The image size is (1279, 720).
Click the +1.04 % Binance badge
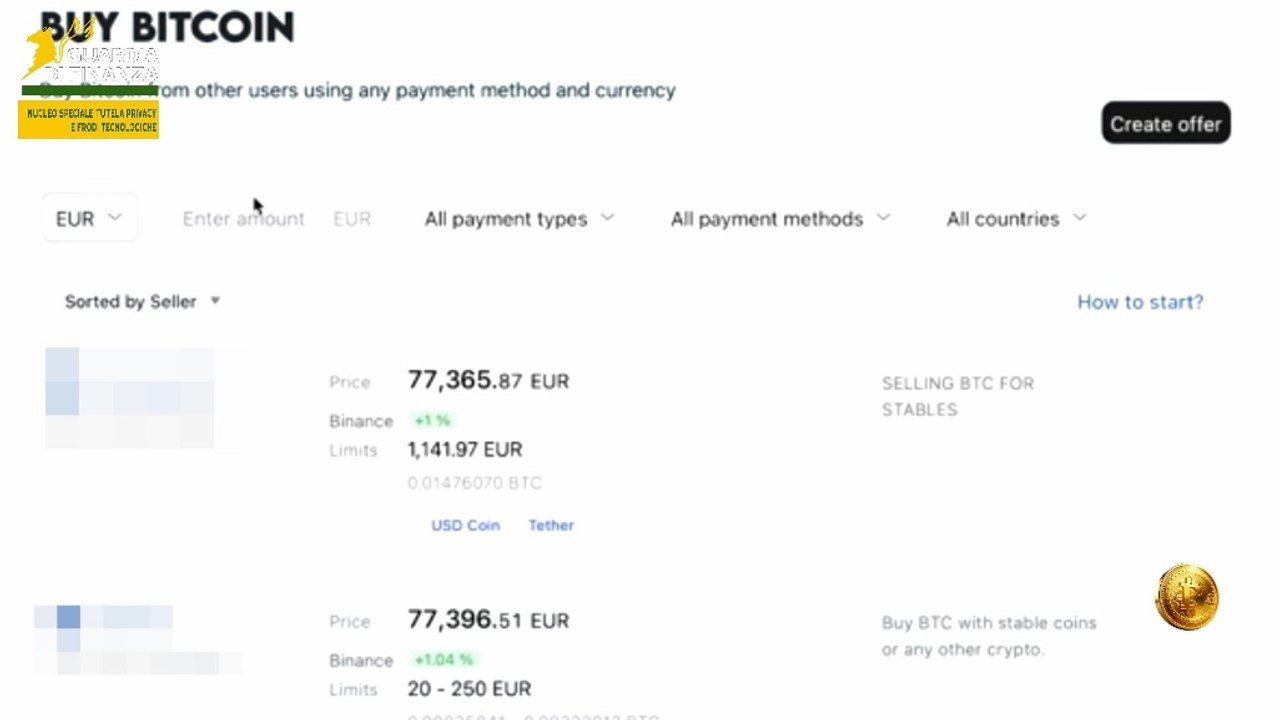pos(443,660)
